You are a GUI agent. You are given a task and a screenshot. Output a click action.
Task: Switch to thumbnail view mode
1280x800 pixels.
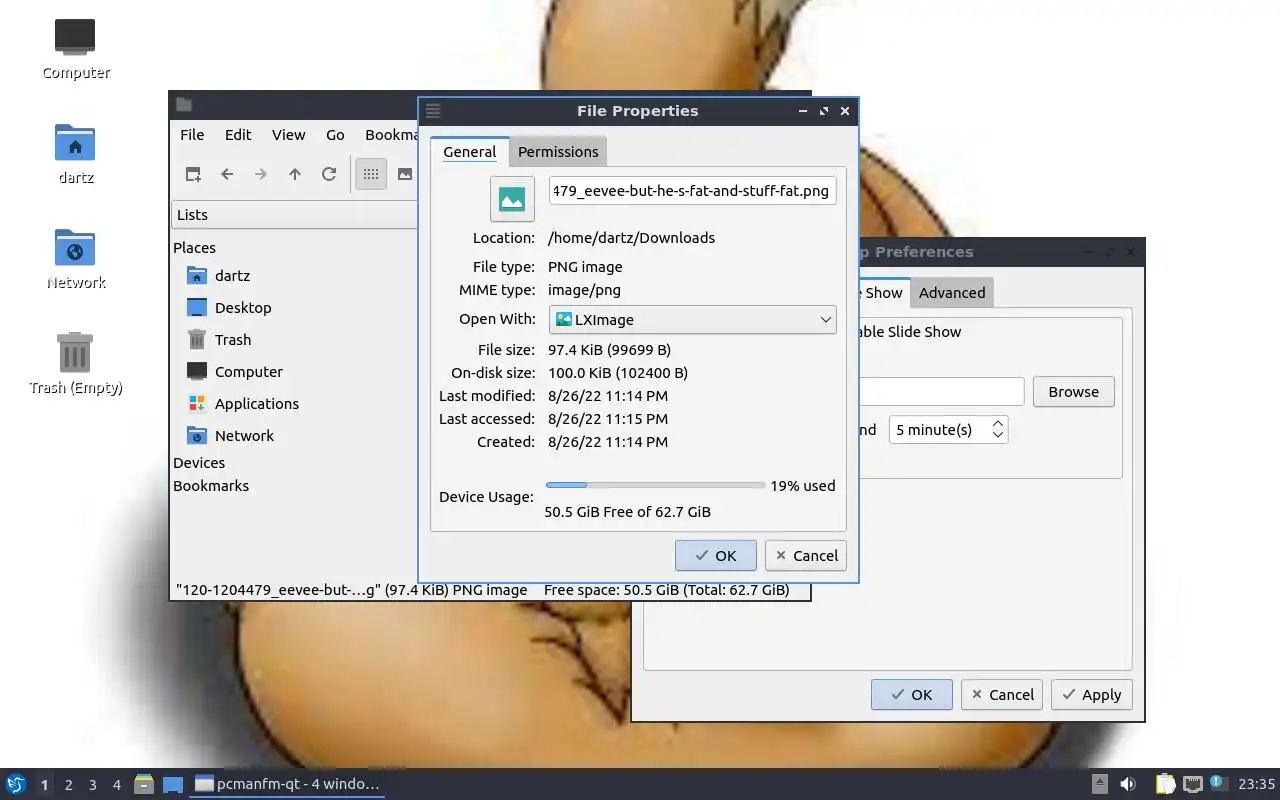(404, 174)
